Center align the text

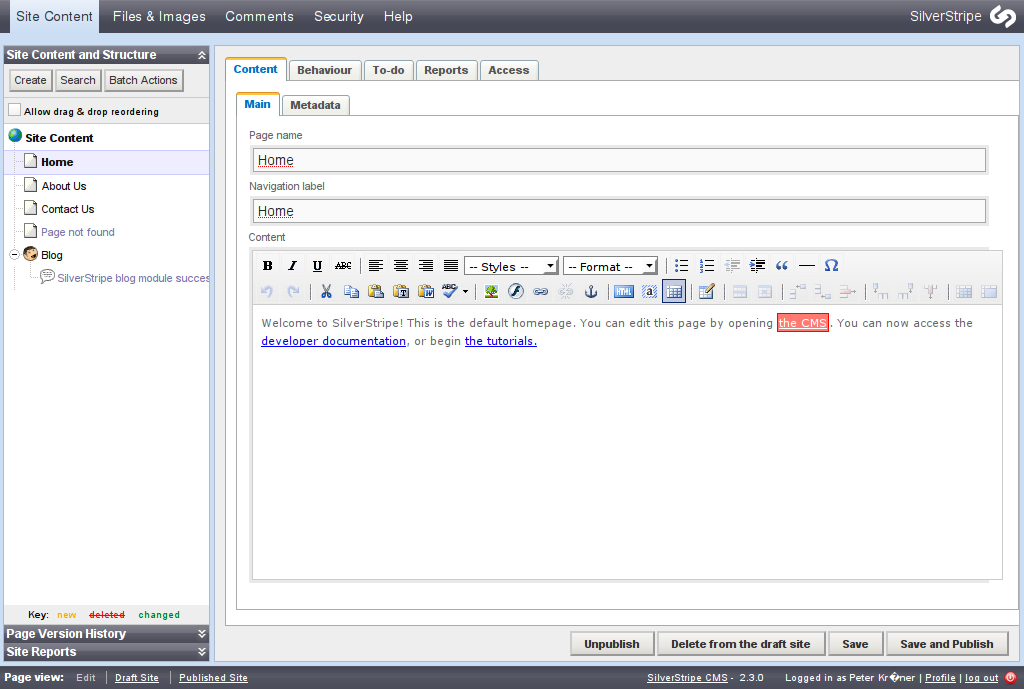click(400, 266)
